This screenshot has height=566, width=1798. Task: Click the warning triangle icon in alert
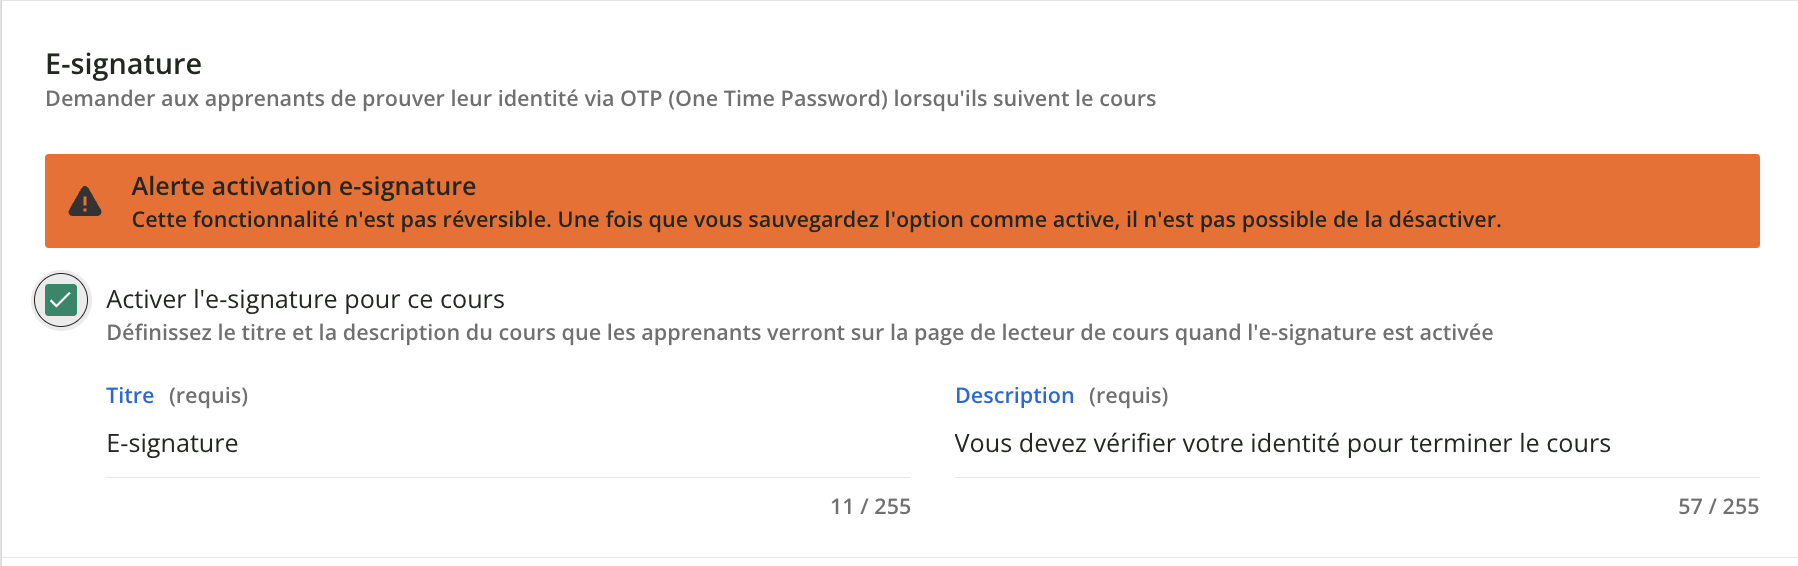click(x=85, y=202)
